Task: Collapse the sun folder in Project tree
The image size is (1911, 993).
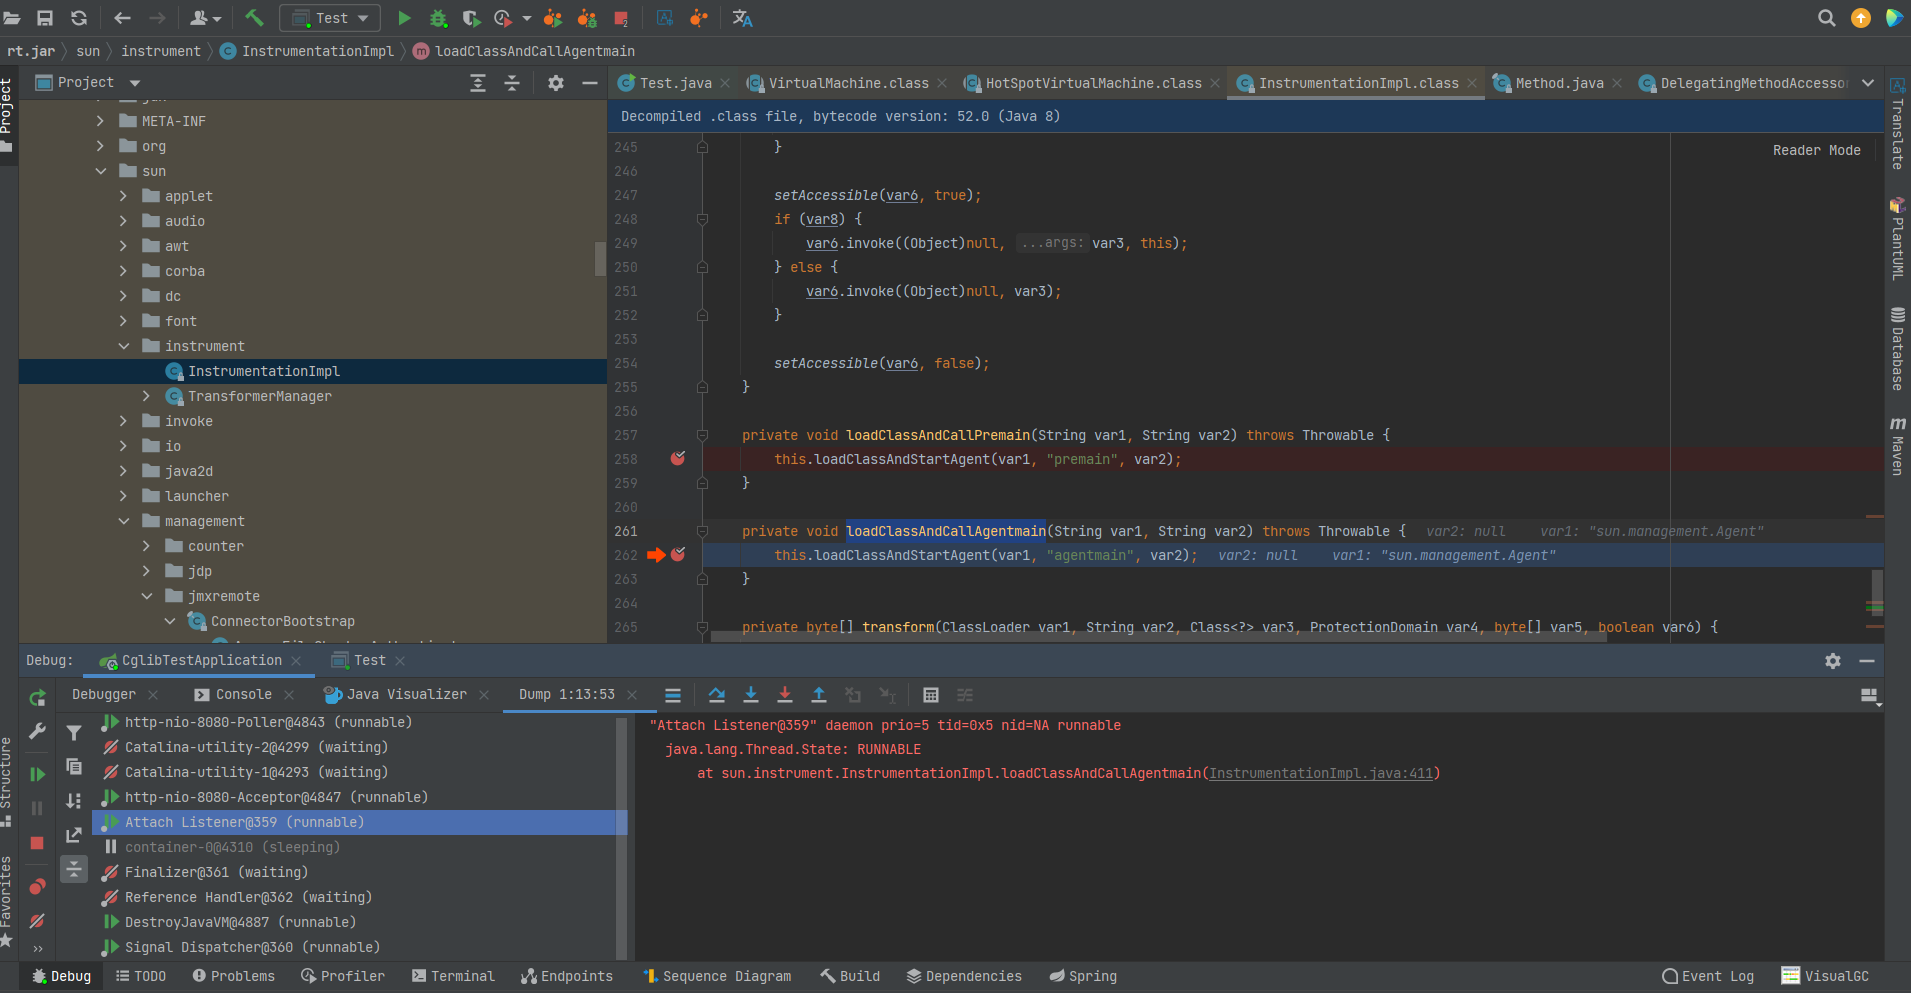Action: pyautogui.click(x=101, y=170)
